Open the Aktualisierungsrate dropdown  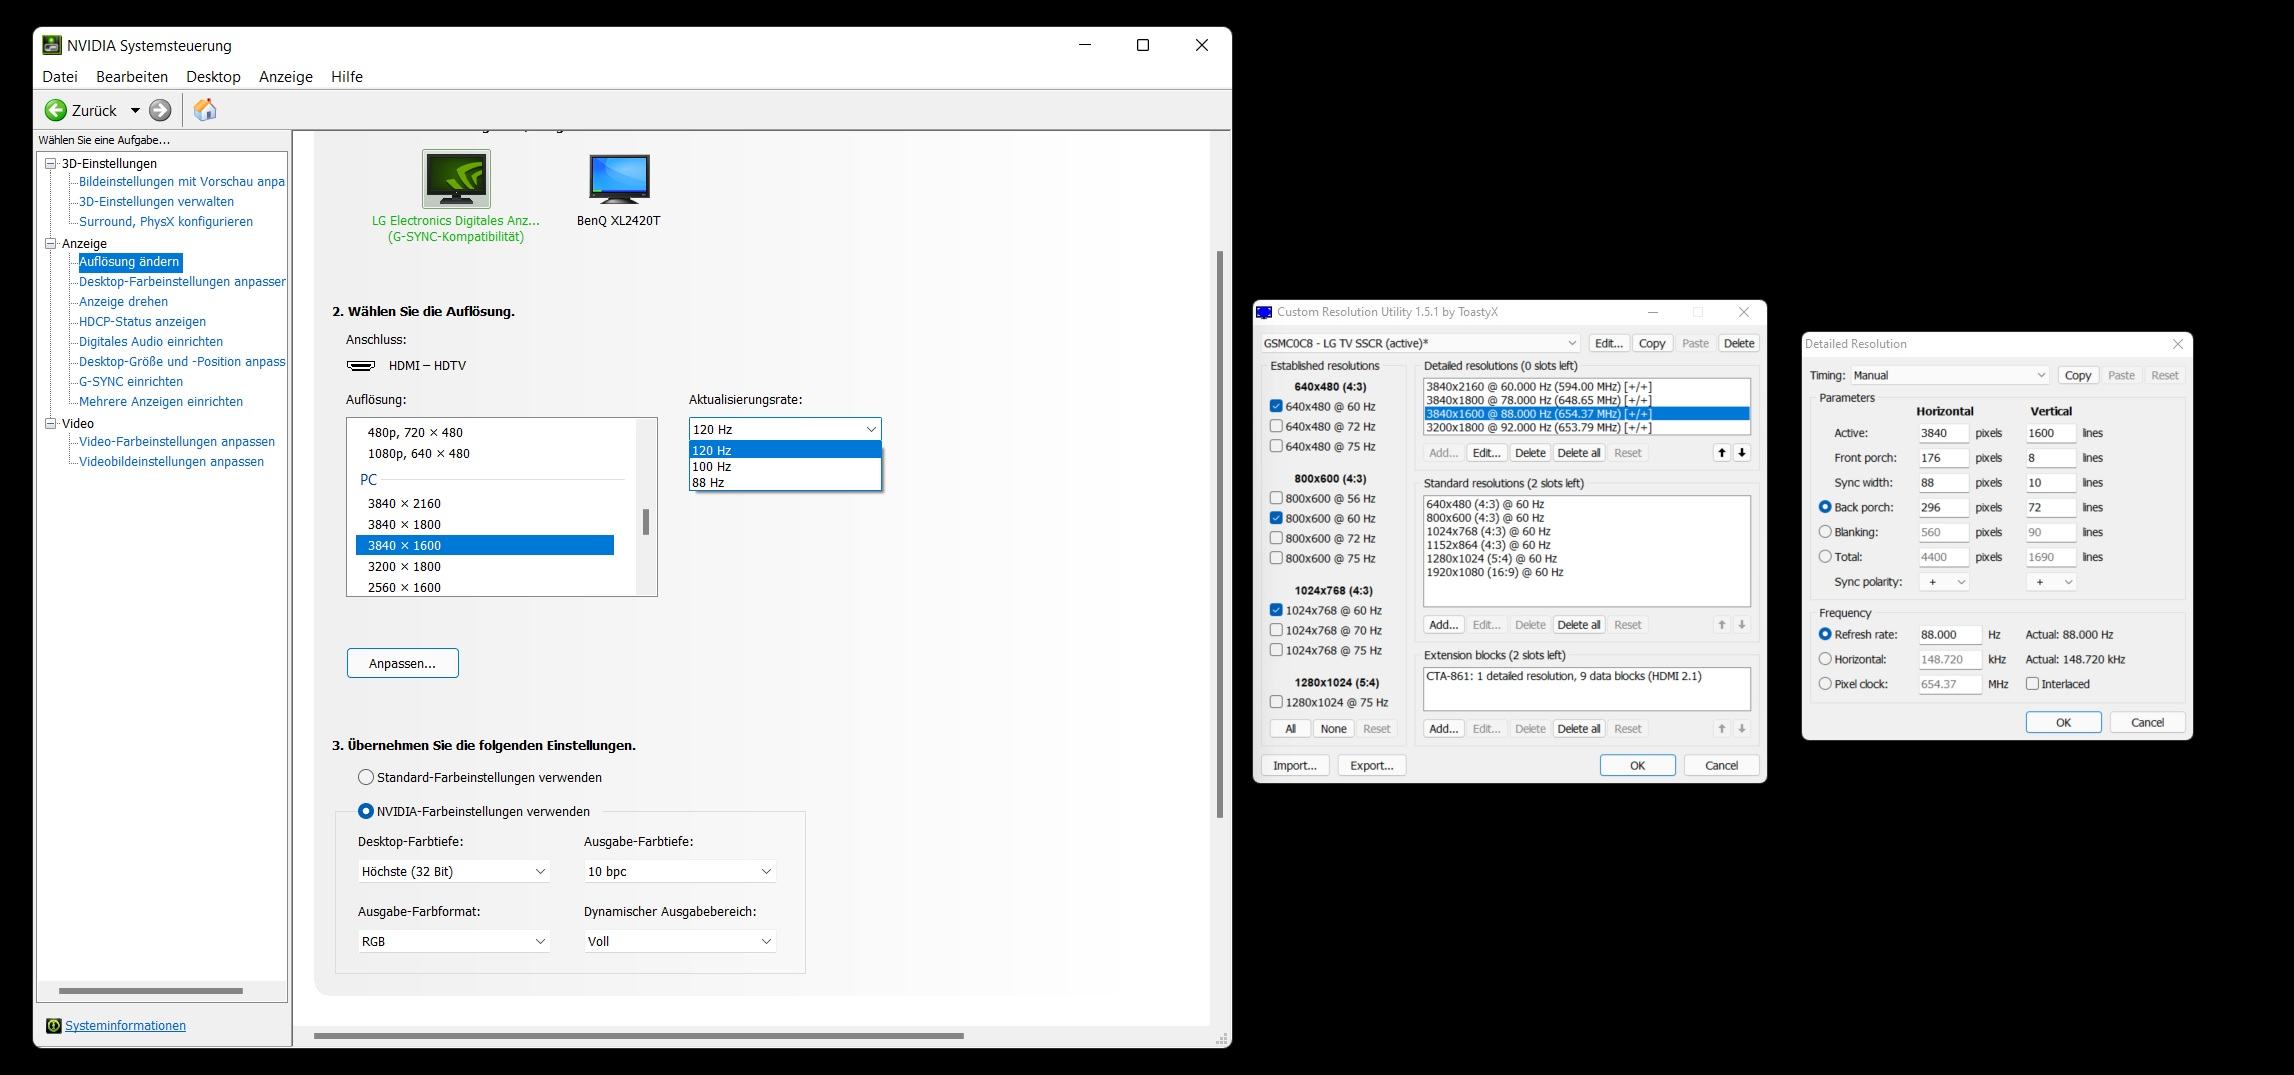[785, 429]
